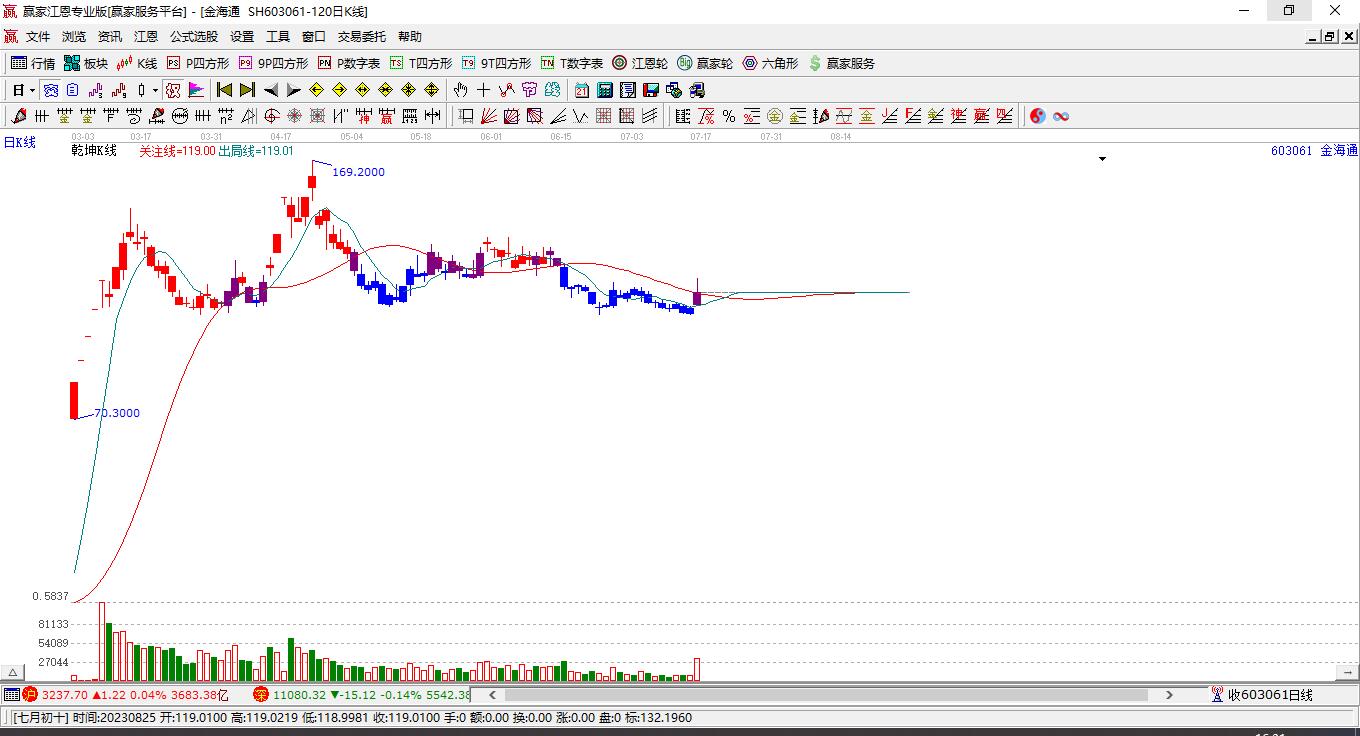Open the calendar date icon
Image resolution: width=1360 pixels, height=736 pixels.
(x=582, y=90)
